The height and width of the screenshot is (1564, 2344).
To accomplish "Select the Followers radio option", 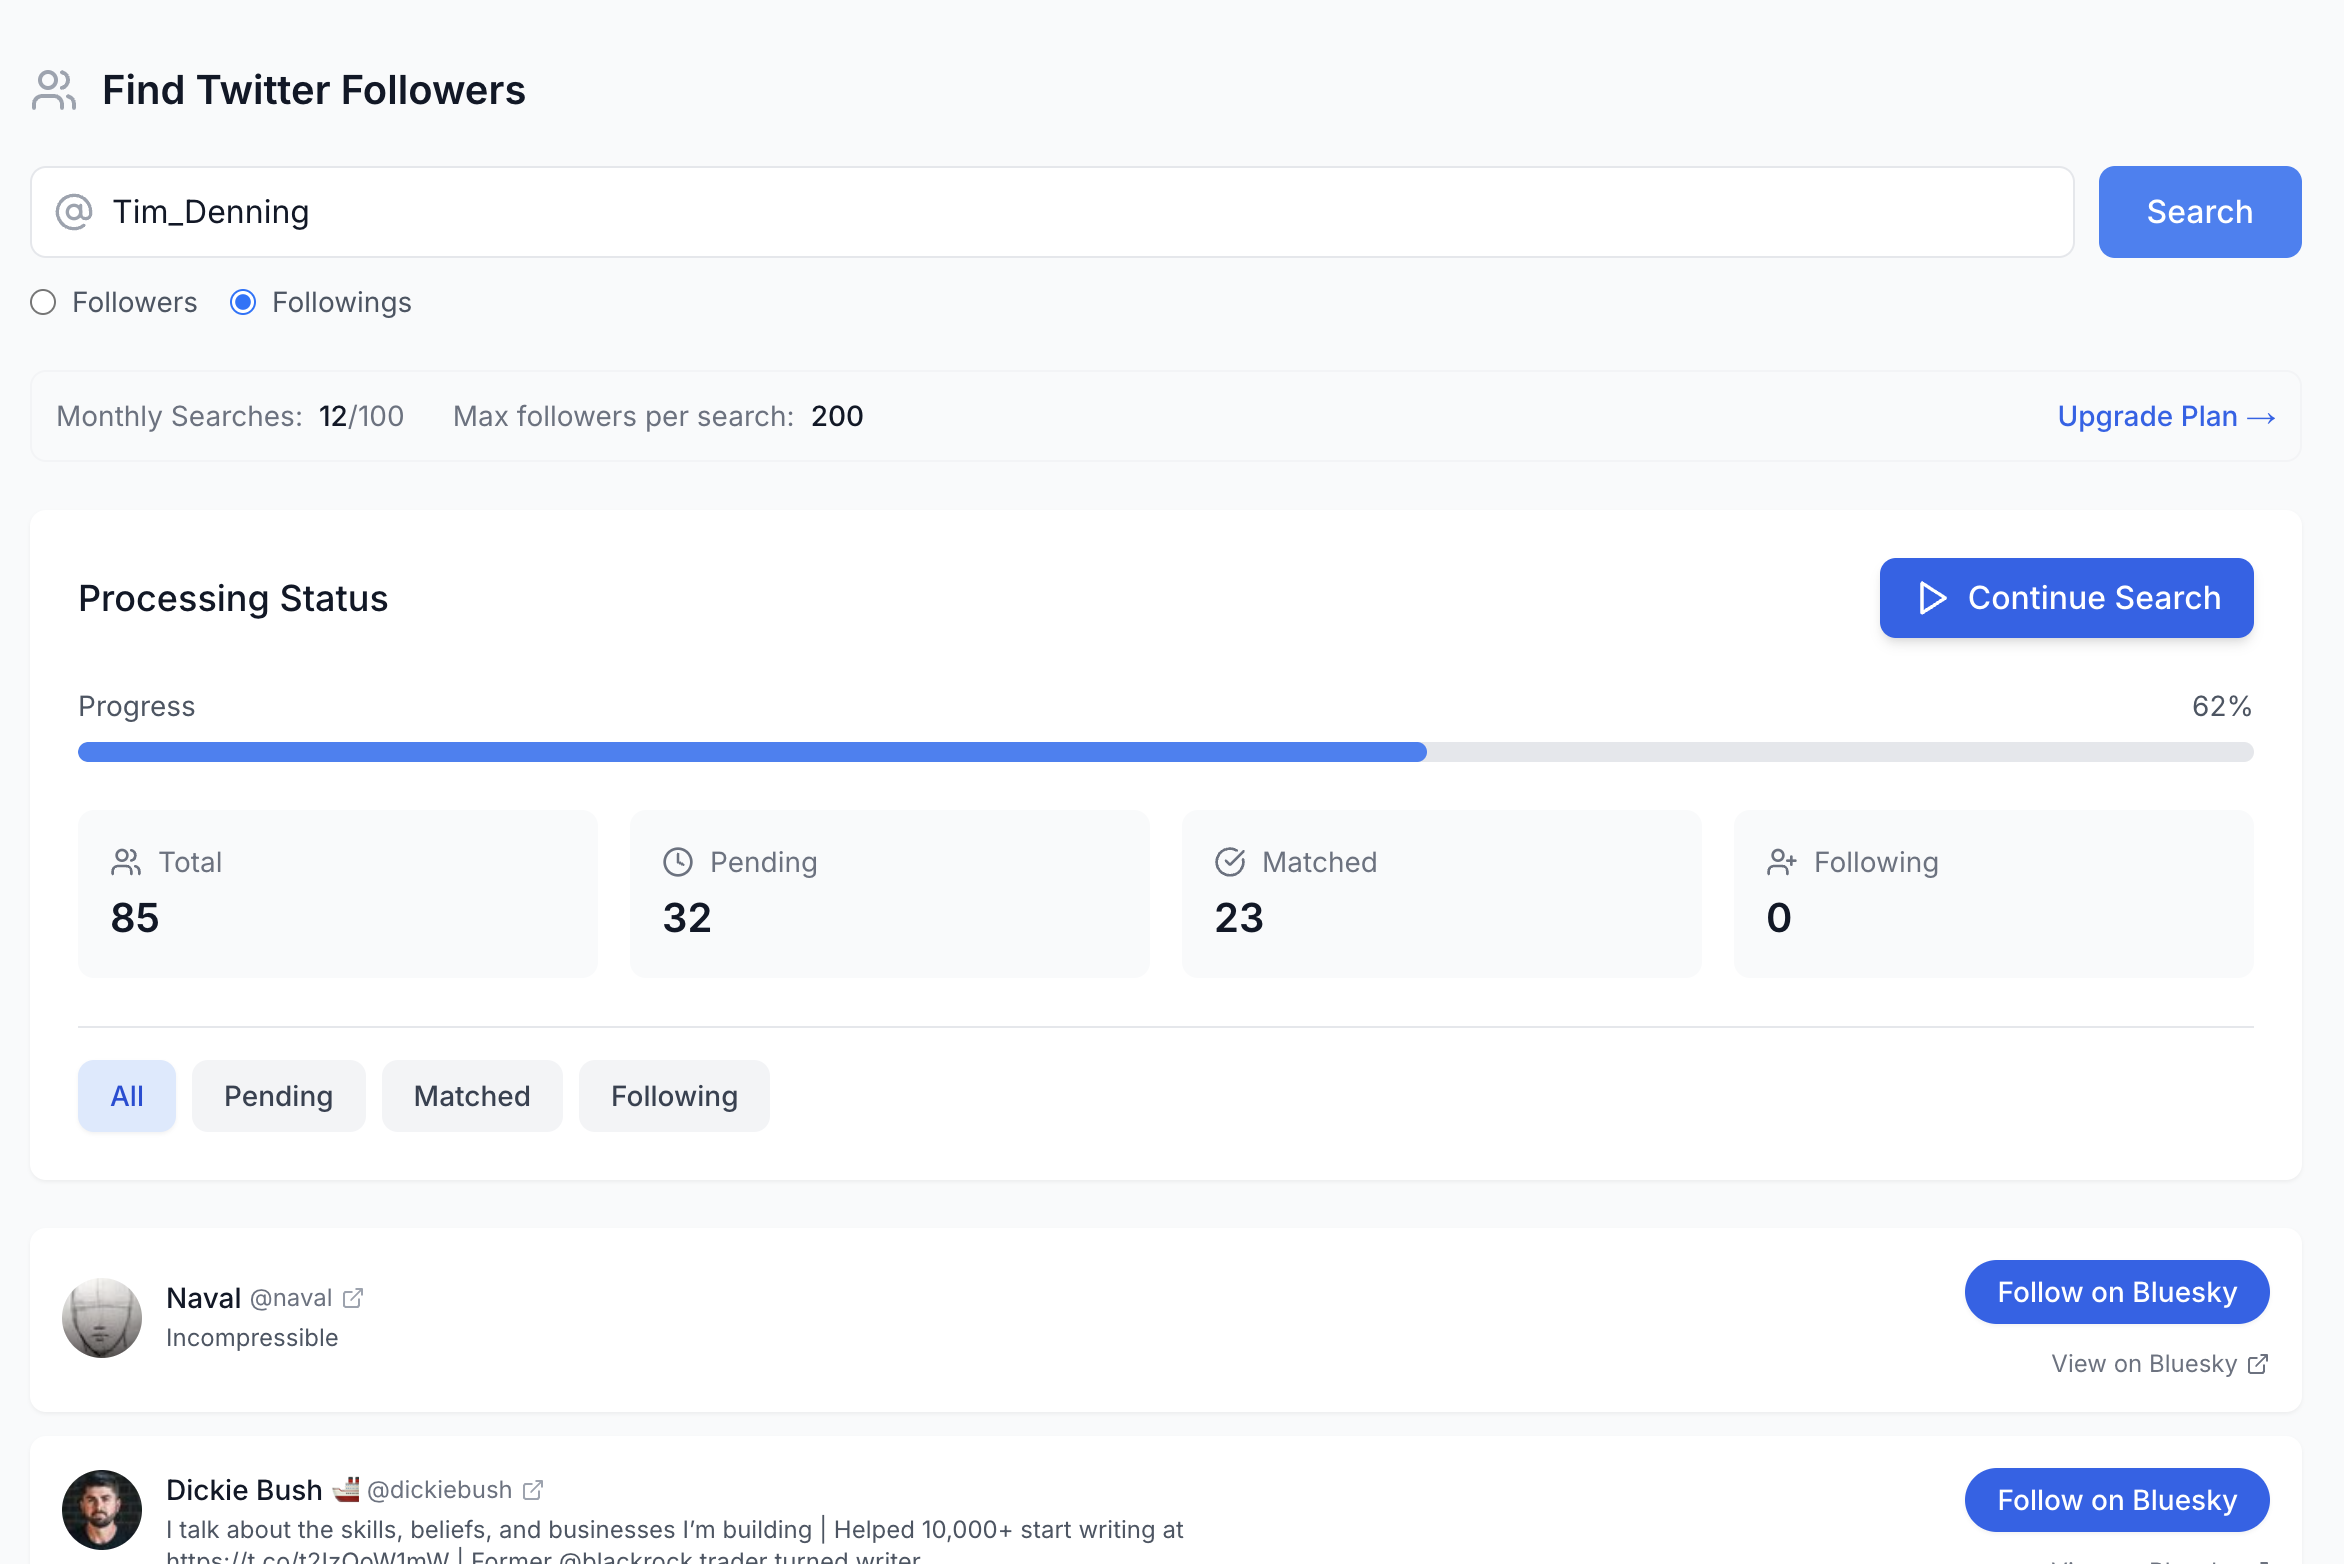I will pos(43,302).
